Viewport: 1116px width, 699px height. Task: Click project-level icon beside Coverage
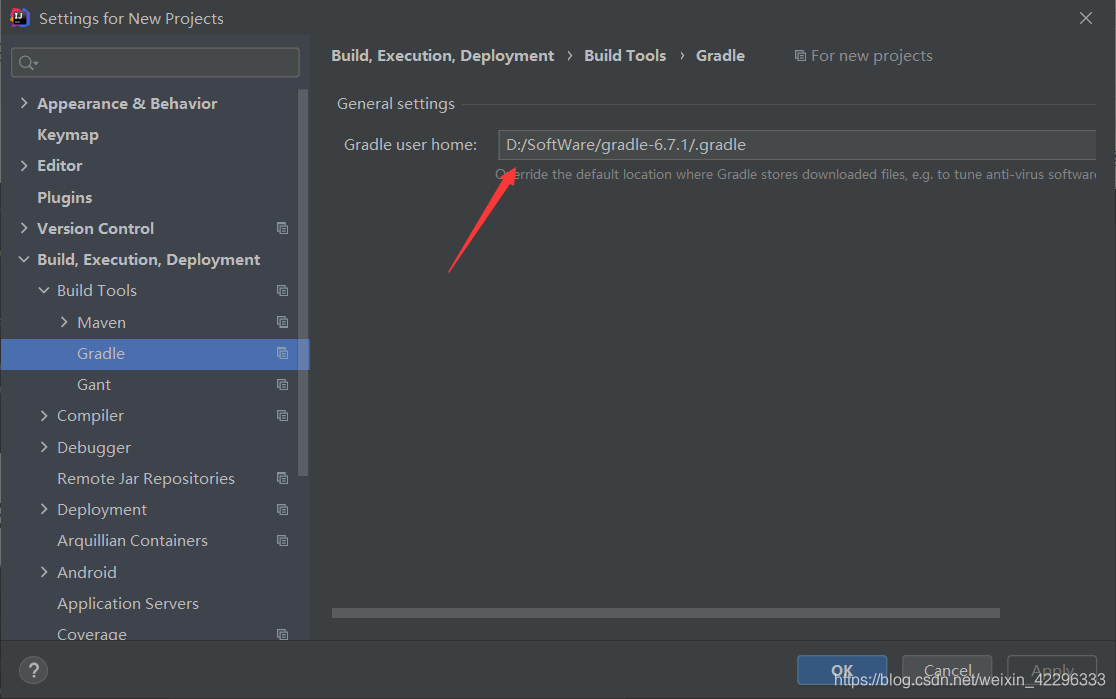283,634
